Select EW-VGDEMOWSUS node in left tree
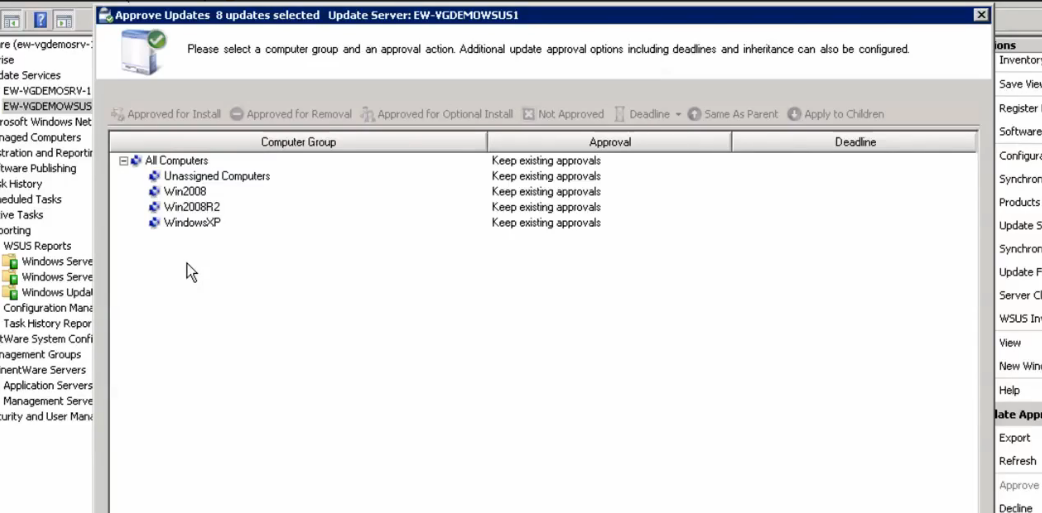Viewport: 1042px width, 513px height. click(47, 106)
